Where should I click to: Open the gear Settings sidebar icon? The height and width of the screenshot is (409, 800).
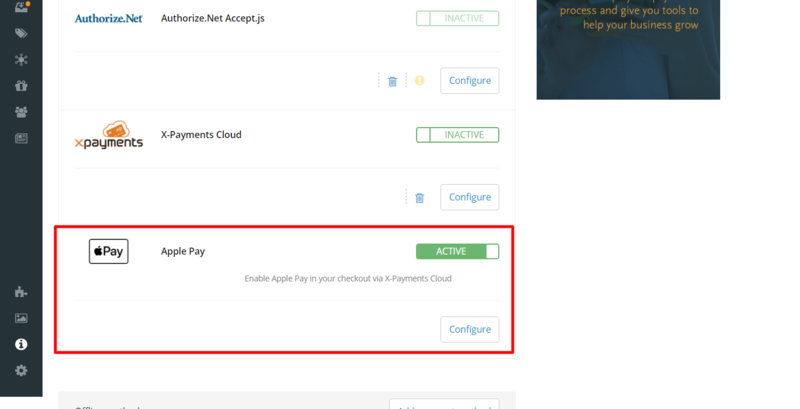[21, 371]
